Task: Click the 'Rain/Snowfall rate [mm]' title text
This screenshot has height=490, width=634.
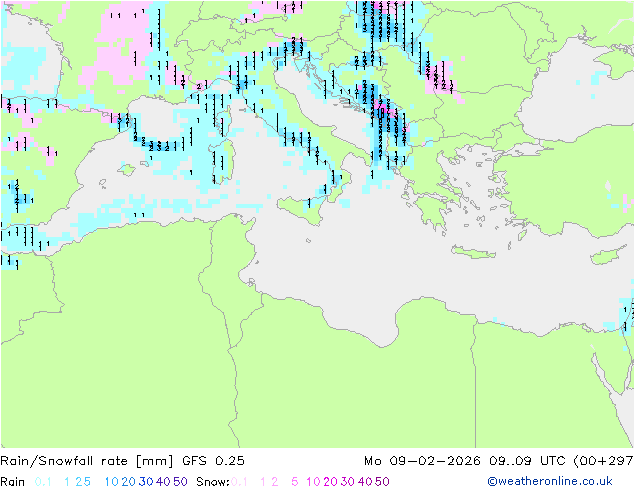Action: coord(87,461)
